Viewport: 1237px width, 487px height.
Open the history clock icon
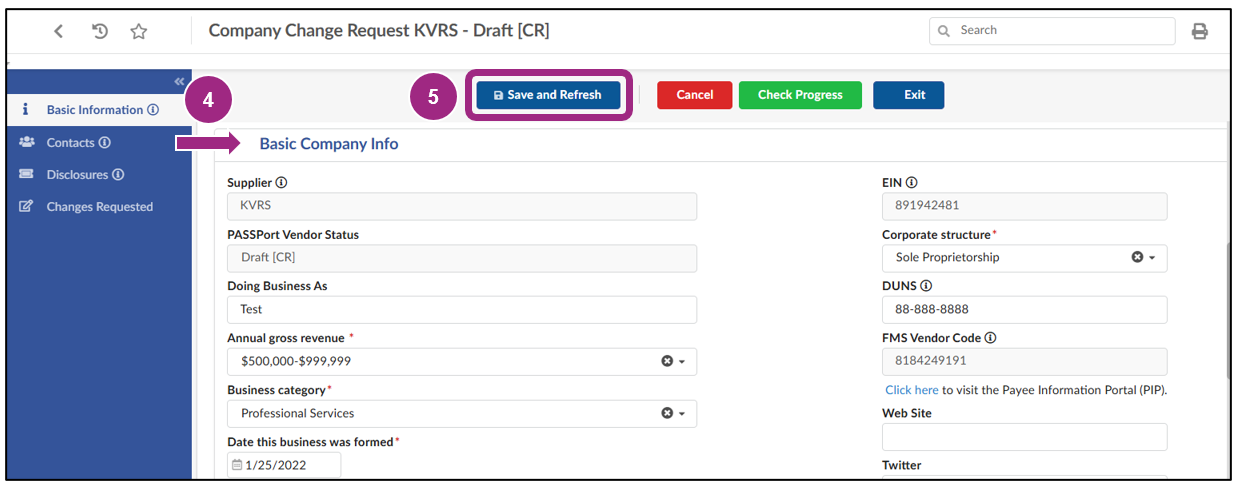[x=100, y=32]
